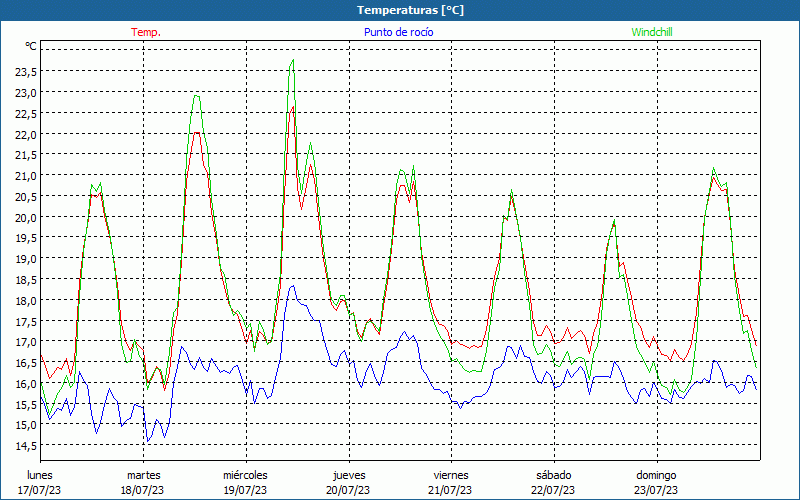Click the martes day label
800x500 pixels.
pyautogui.click(x=143, y=475)
